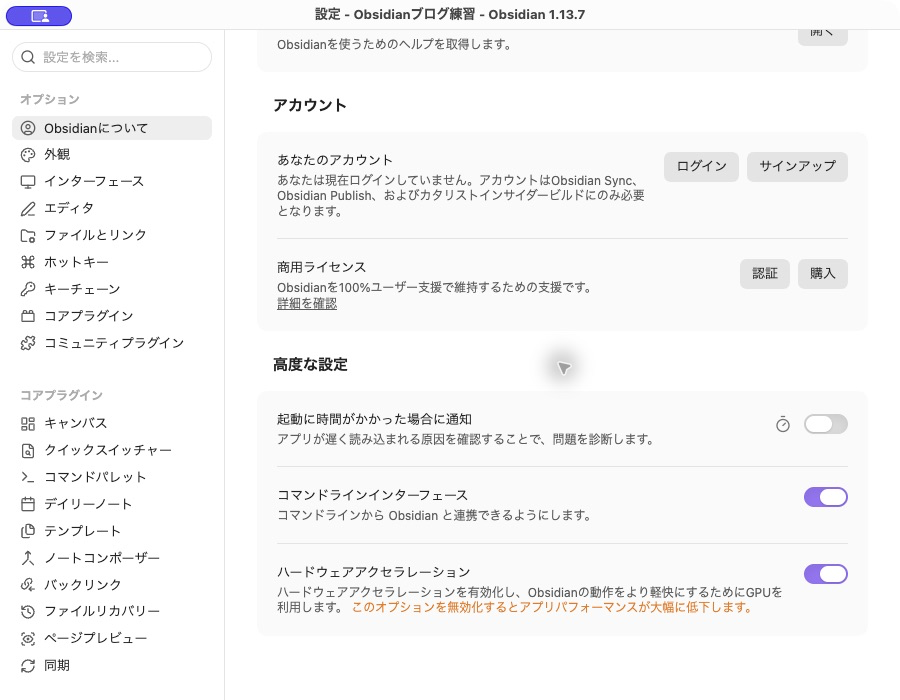The image size is (900, 700).
Task: Click the orange performance warning text
Action: coord(552,608)
